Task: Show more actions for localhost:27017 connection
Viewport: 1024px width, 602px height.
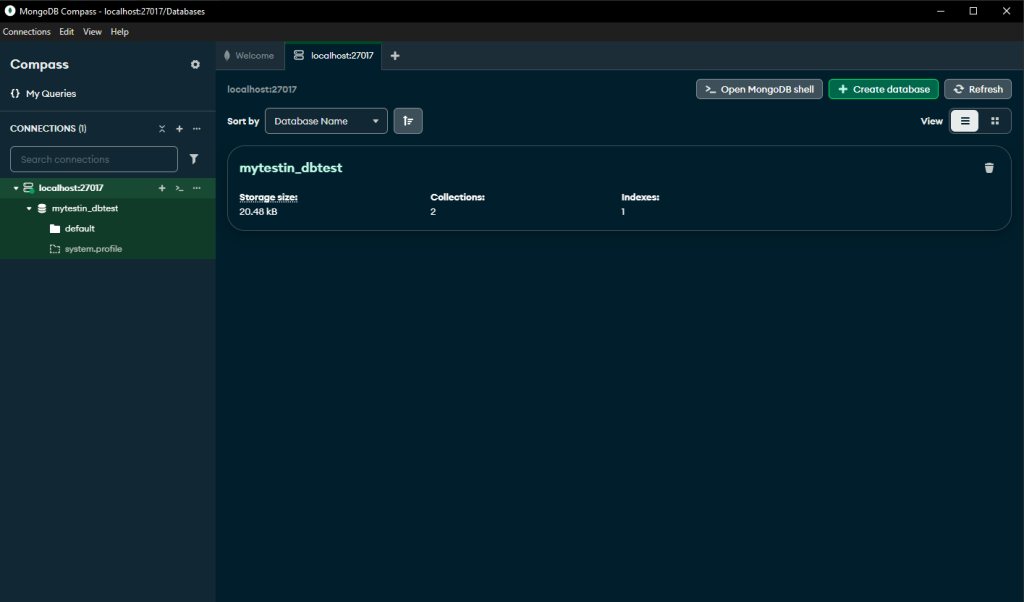Action: coord(197,188)
